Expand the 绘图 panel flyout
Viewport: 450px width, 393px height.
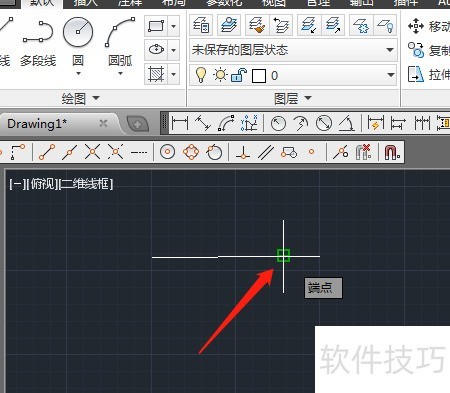pyautogui.click(x=80, y=98)
